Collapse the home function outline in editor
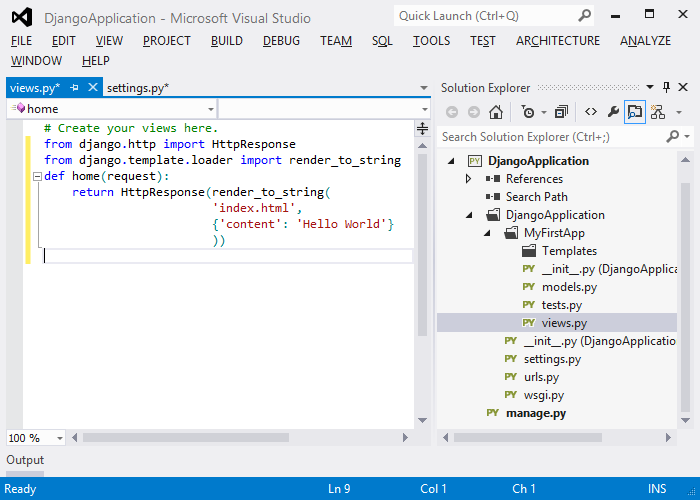The width and height of the screenshot is (700, 500). (37, 176)
